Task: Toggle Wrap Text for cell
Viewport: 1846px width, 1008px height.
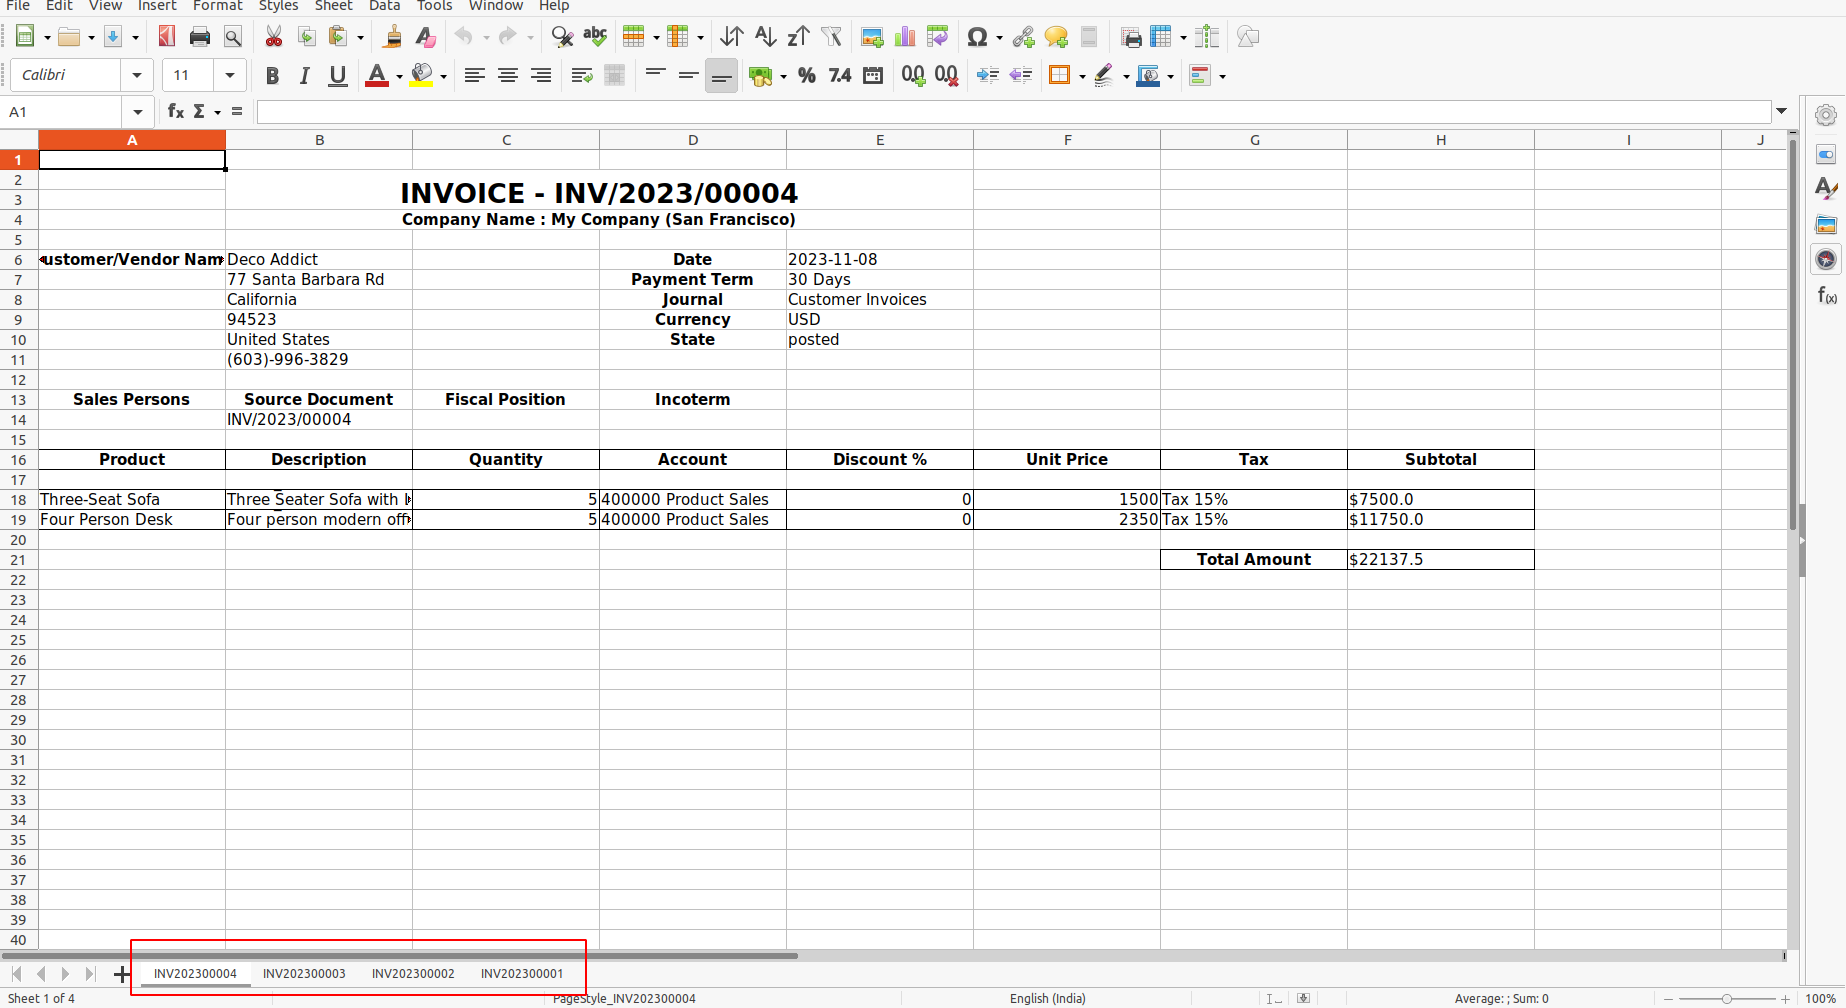Action: 582,76
